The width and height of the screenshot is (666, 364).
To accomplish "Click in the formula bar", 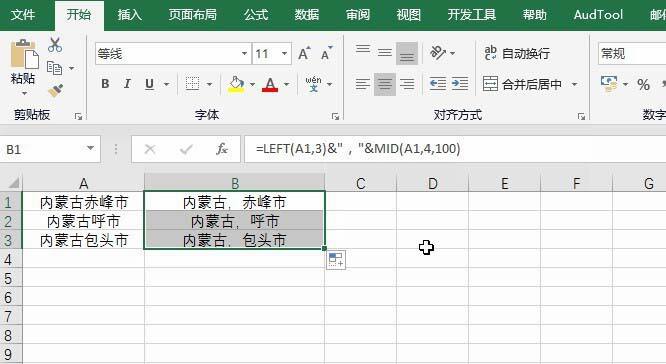I will pyautogui.click(x=455, y=149).
